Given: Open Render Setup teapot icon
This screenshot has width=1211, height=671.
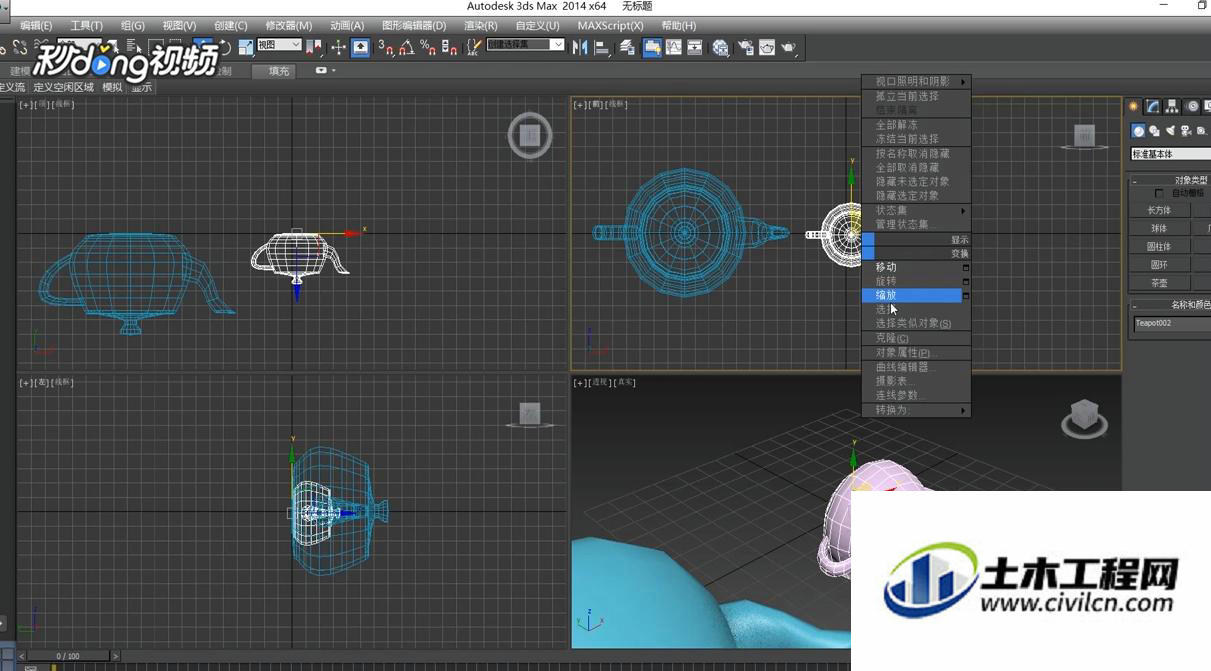Looking at the screenshot, I should click(745, 47).
